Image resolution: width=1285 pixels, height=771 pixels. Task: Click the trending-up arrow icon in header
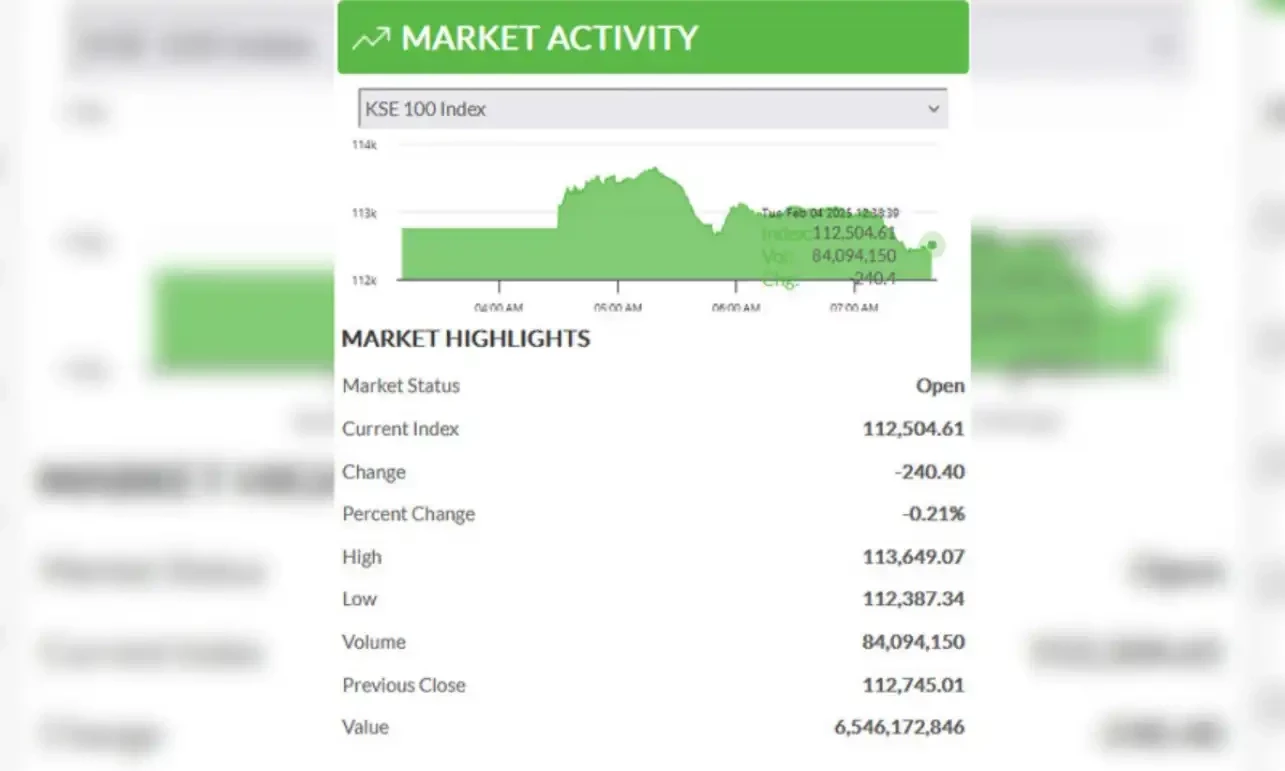(370, 38)
